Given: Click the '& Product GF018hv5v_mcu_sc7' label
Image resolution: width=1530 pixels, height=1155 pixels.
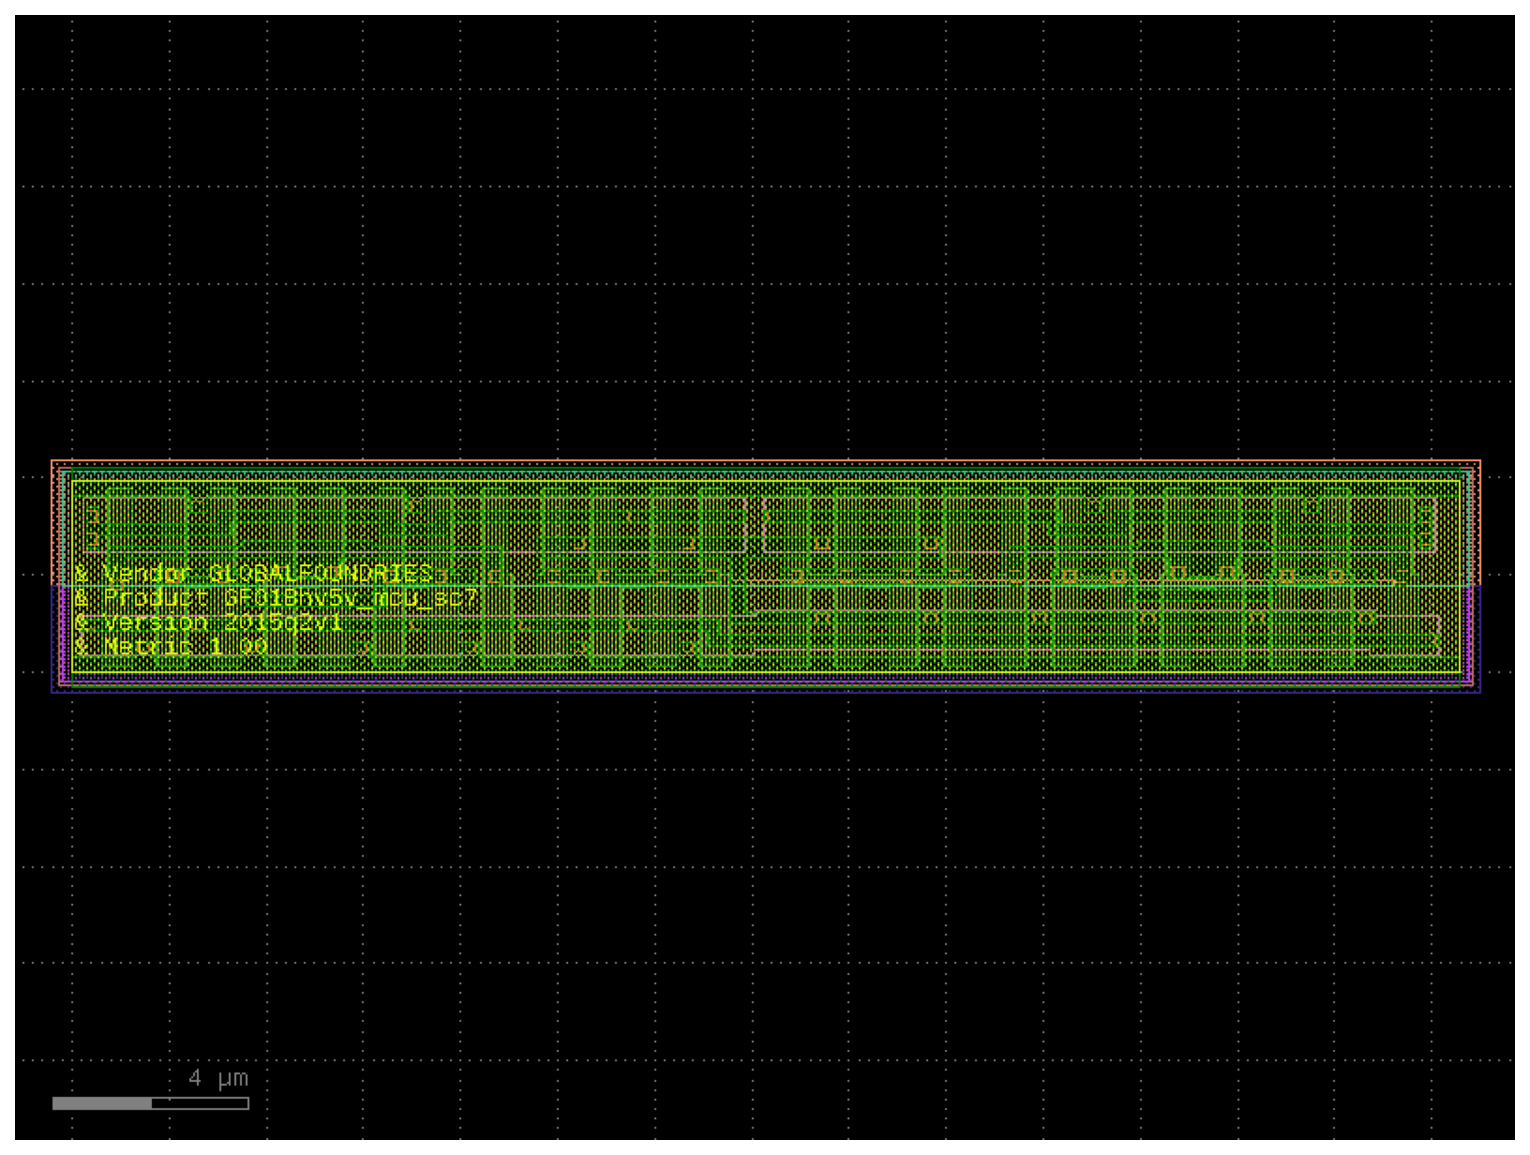Looking at the screenshot, I should coord(277,598).
